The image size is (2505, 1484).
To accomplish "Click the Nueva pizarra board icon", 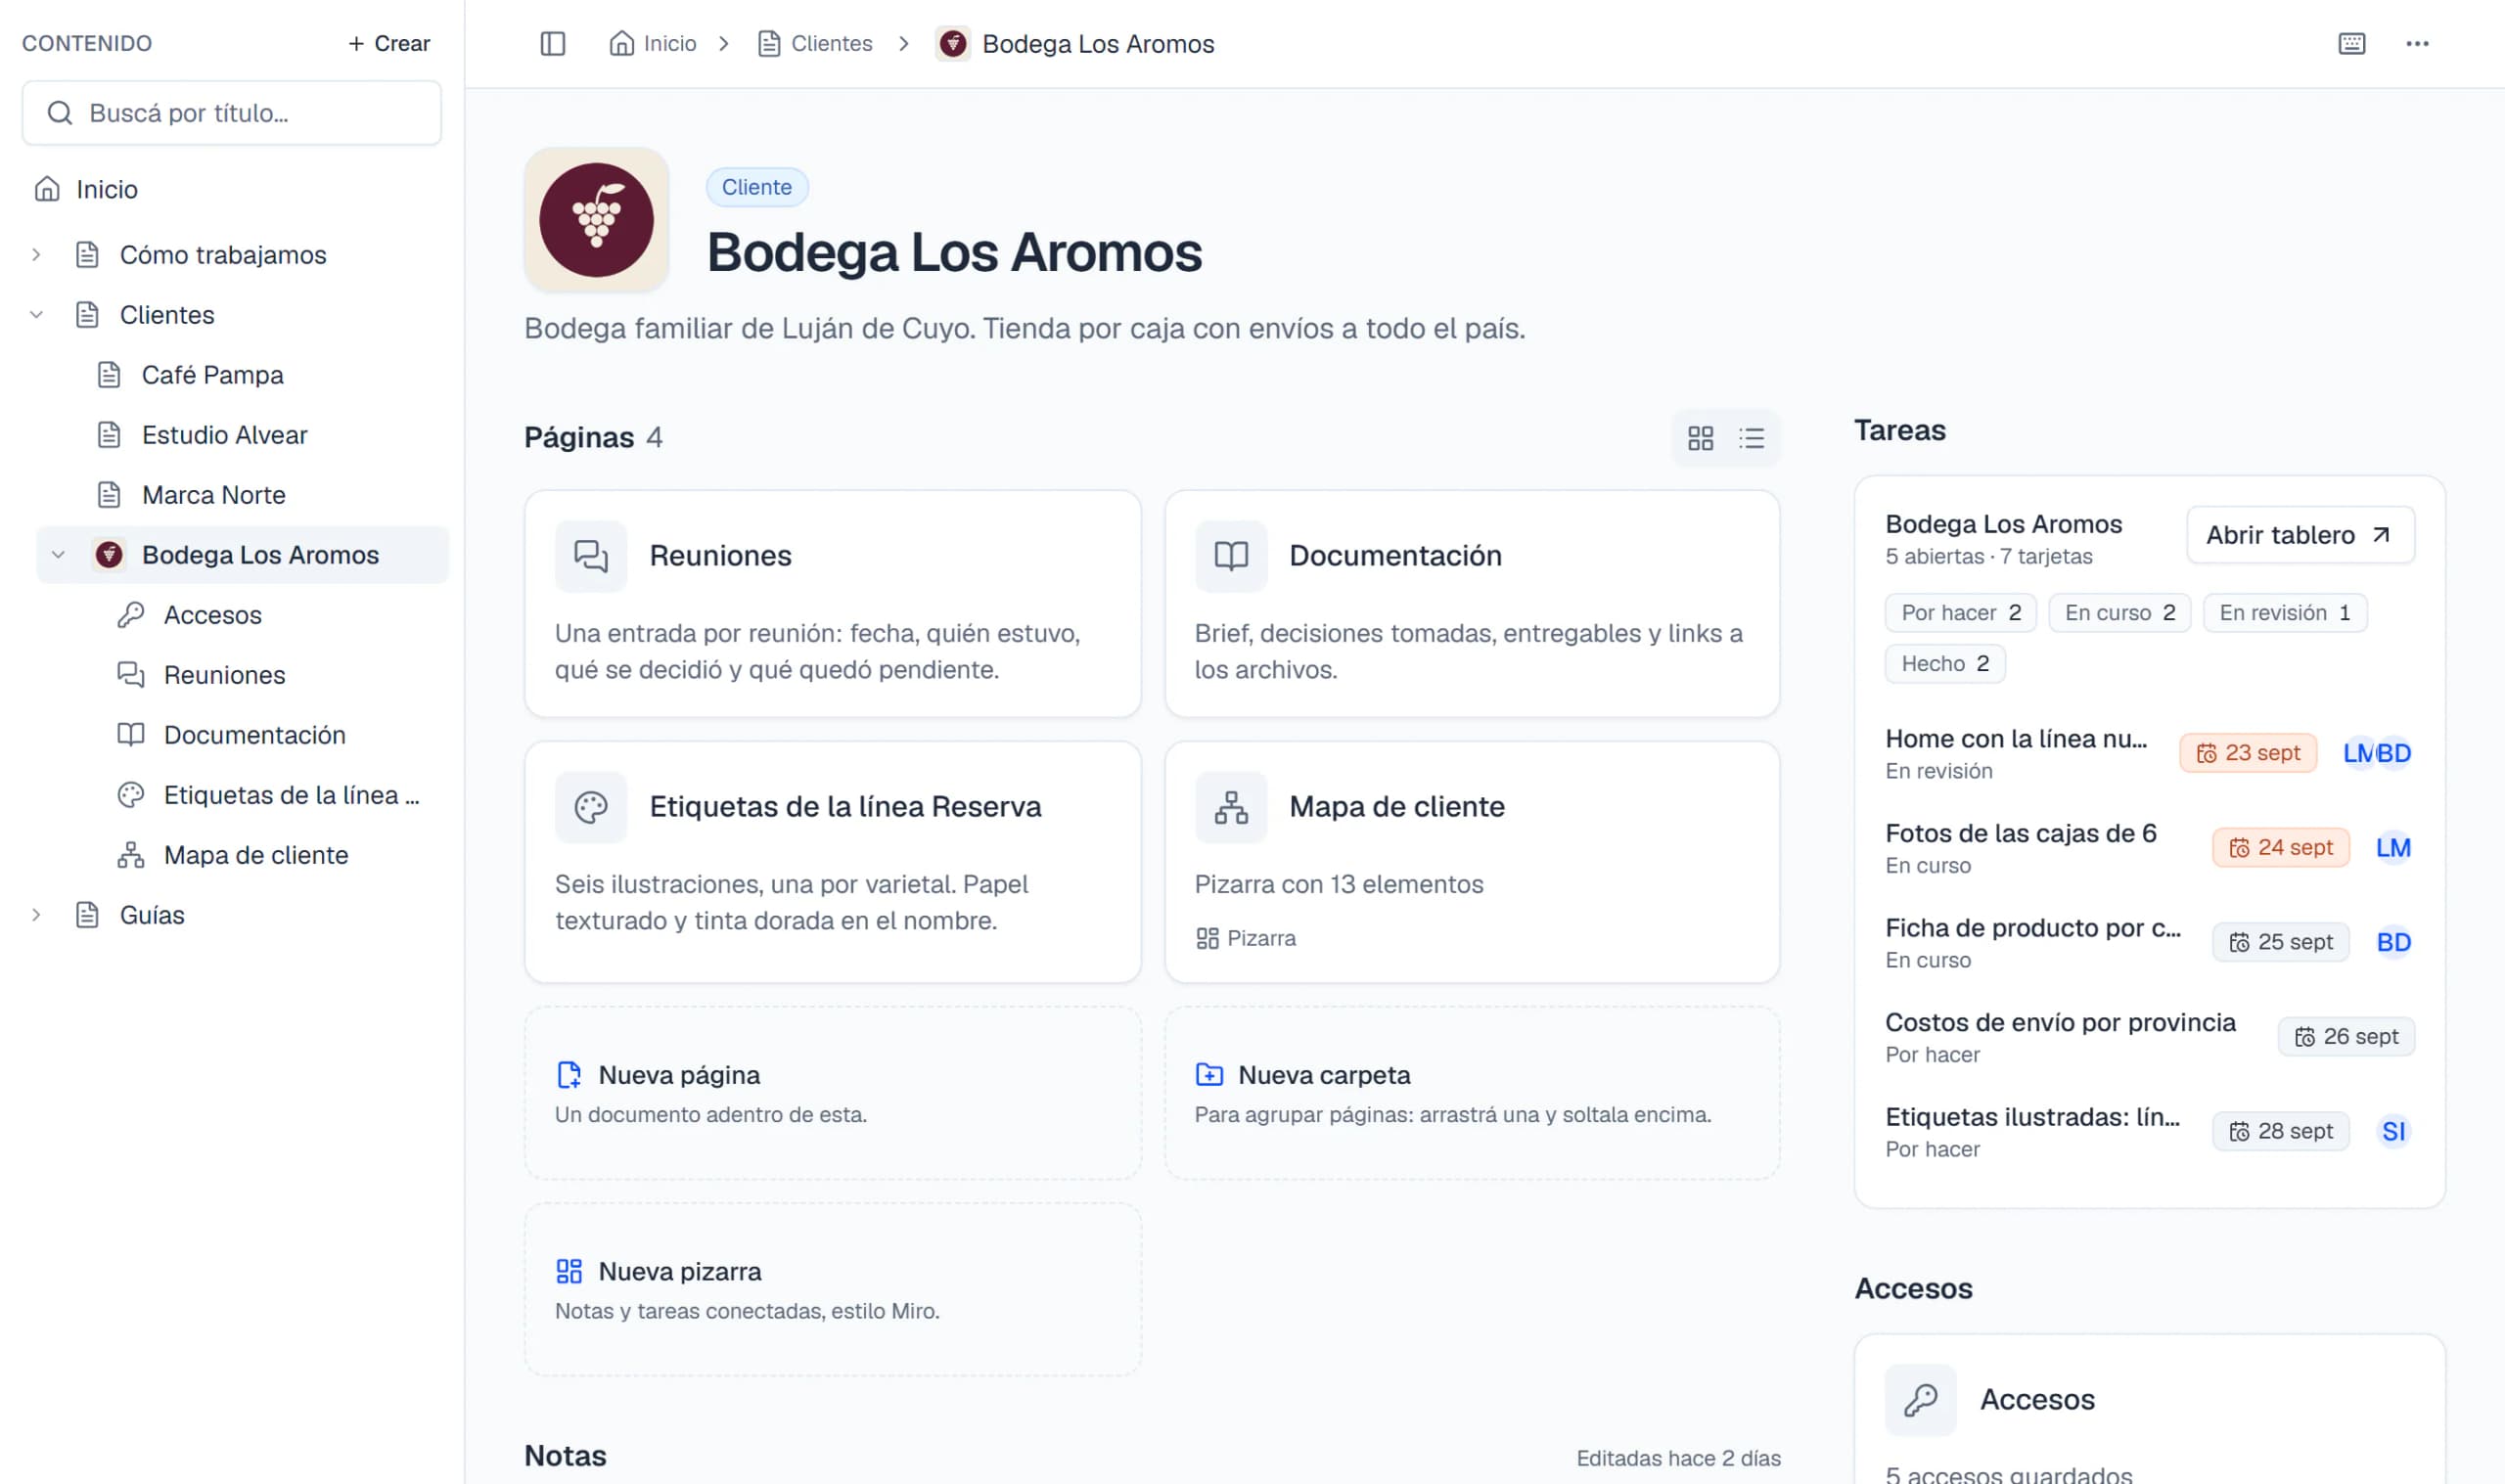I will [x=569, y=1271].
